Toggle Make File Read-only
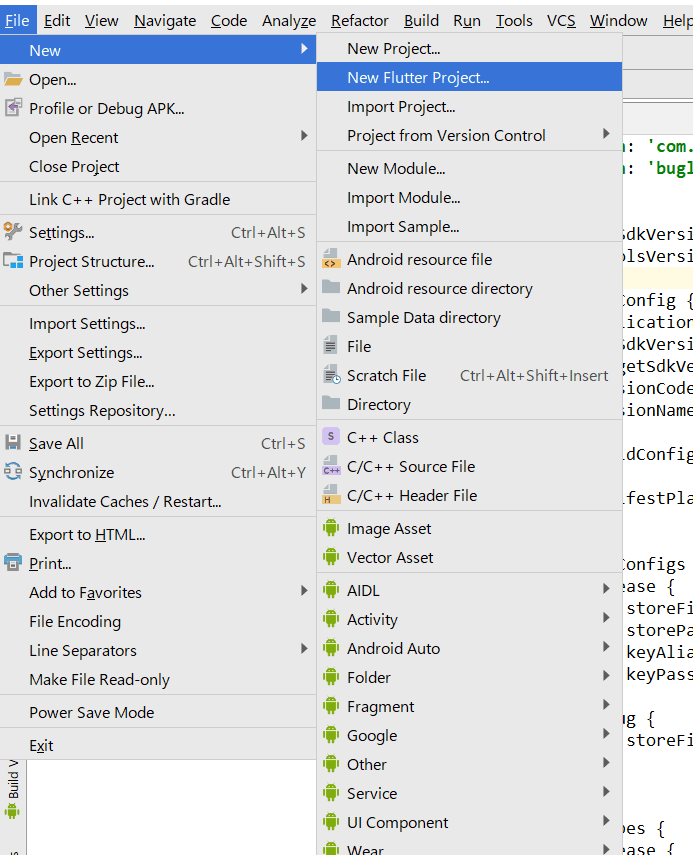 [99, 679]
